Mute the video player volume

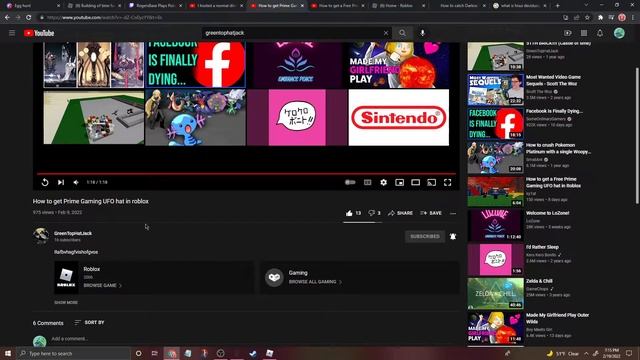tap(76, 182)
